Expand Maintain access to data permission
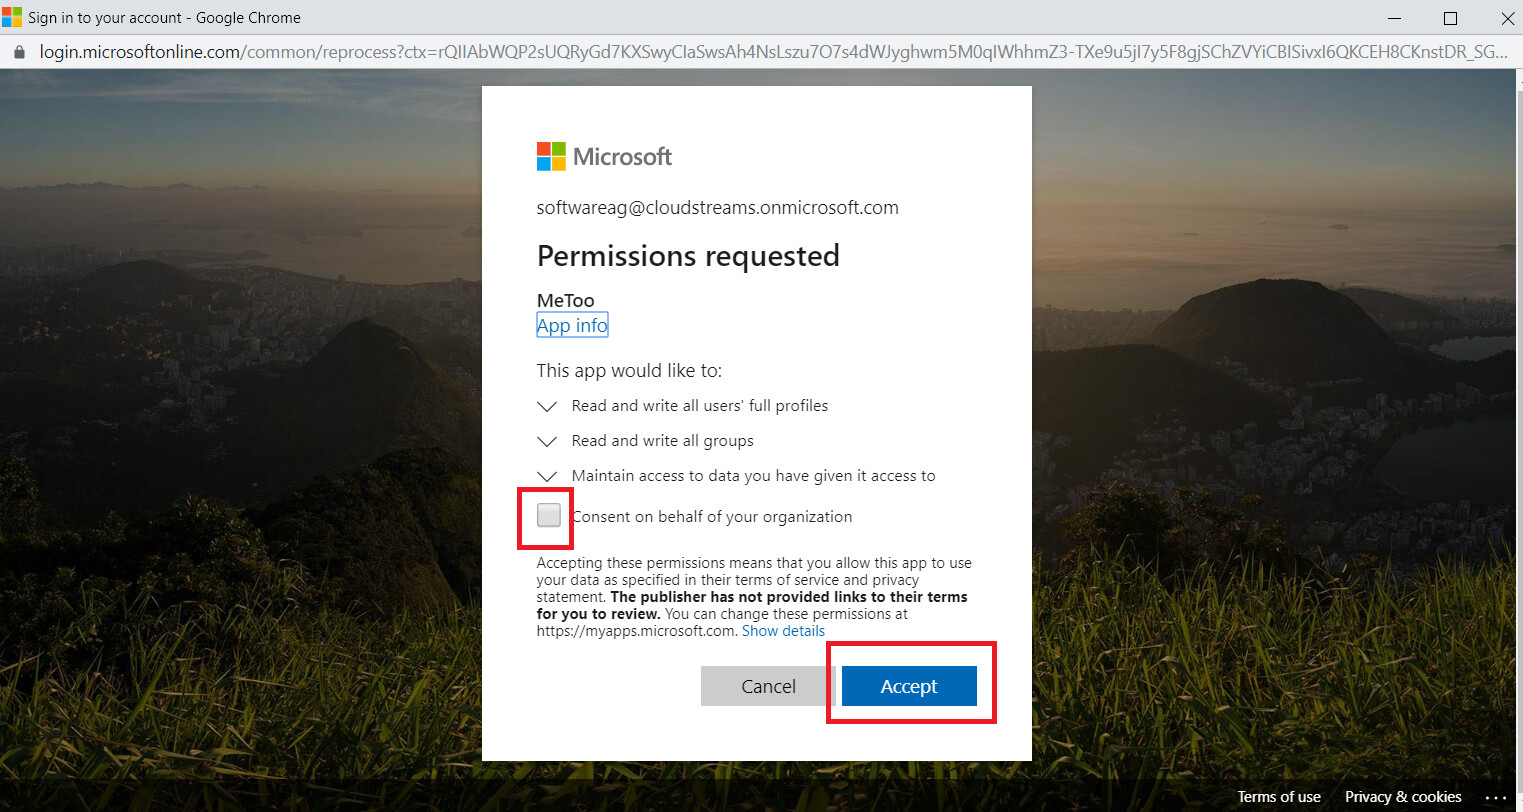 (x=547, y=476)
